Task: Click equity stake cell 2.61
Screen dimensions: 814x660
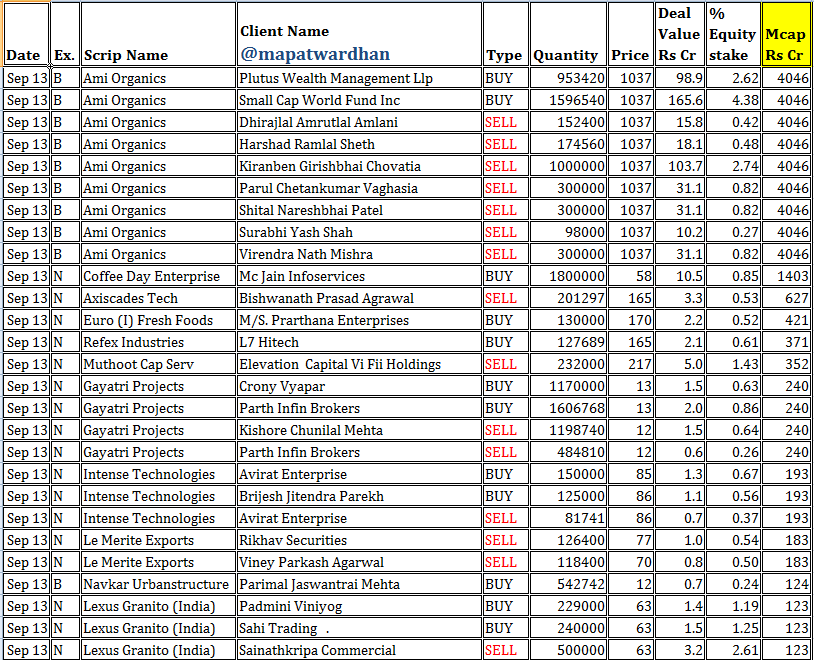Action: [733, 650]
